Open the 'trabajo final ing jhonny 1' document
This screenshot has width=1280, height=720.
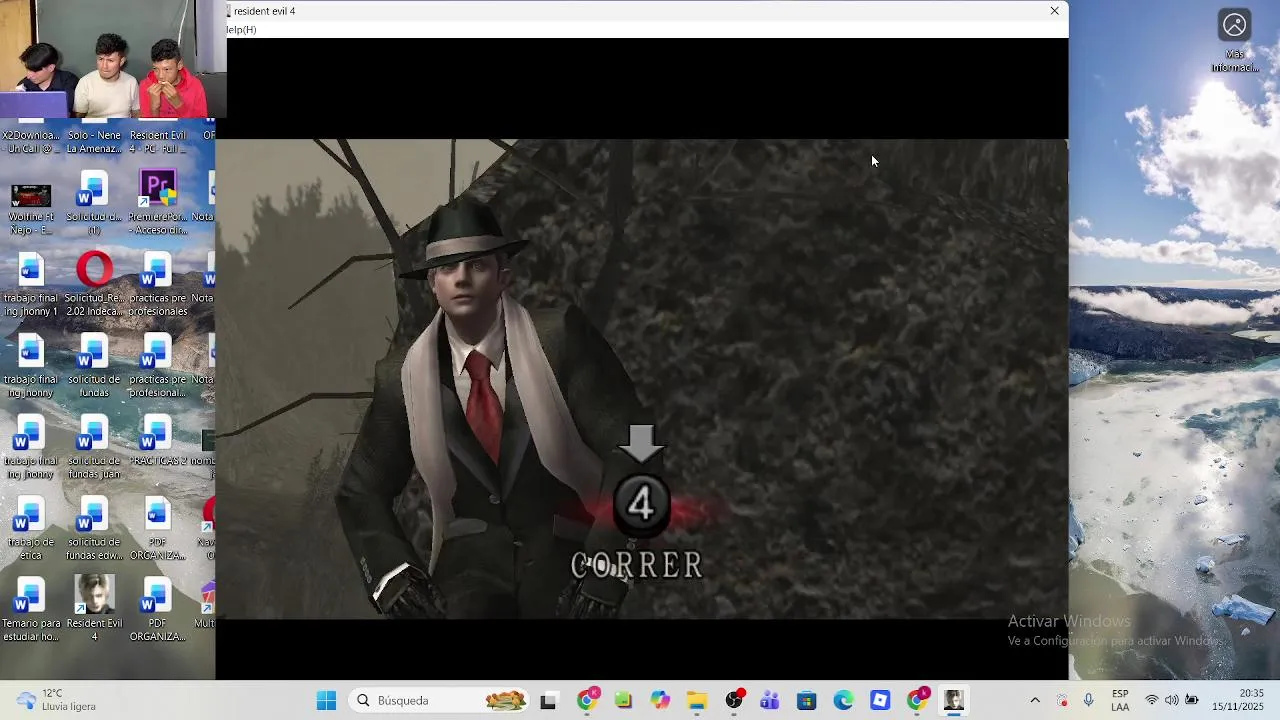[x=31, y=284]
